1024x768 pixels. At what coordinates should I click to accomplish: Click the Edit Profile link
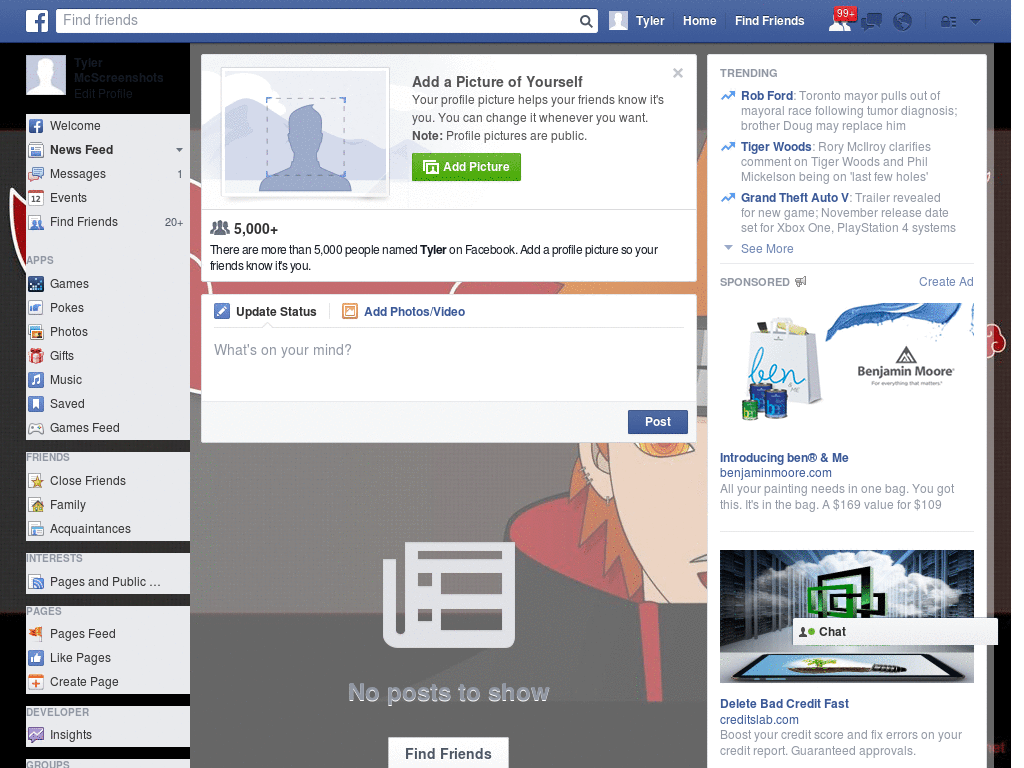click(103, 93)
